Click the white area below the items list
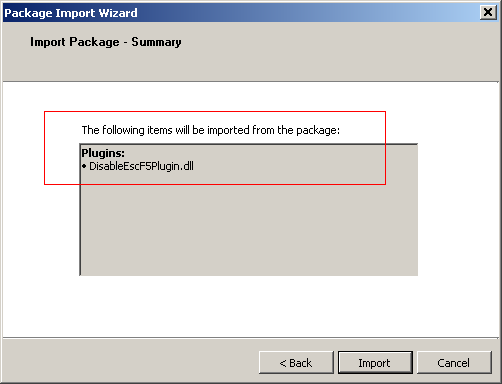This screenshot has width=502, height=384. tap(248, 305)
